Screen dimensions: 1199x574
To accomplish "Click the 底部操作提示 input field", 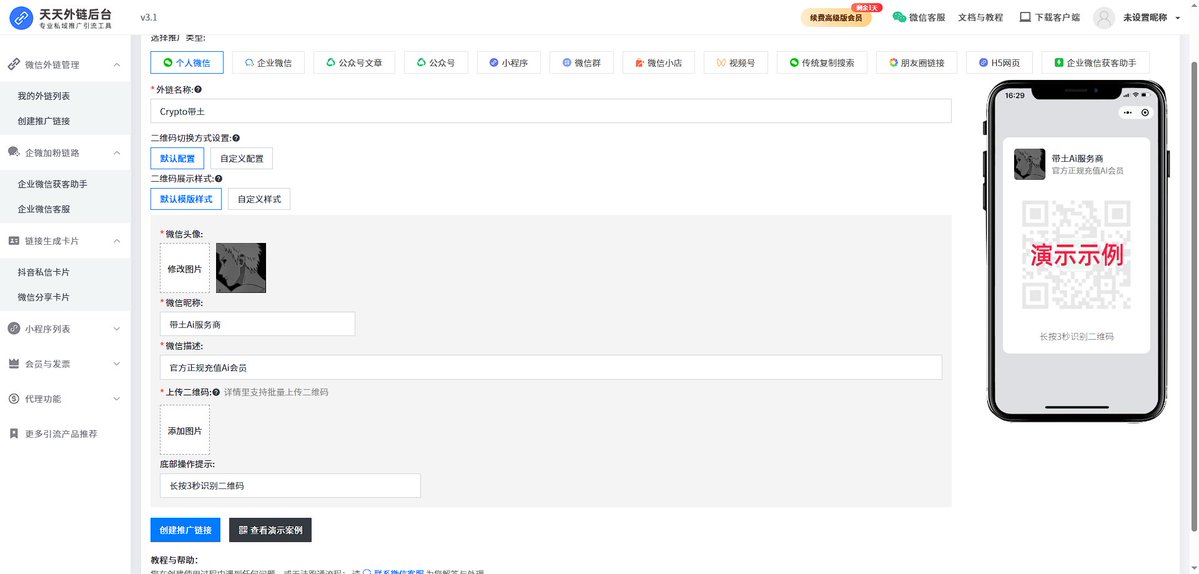I will point(291,485).
